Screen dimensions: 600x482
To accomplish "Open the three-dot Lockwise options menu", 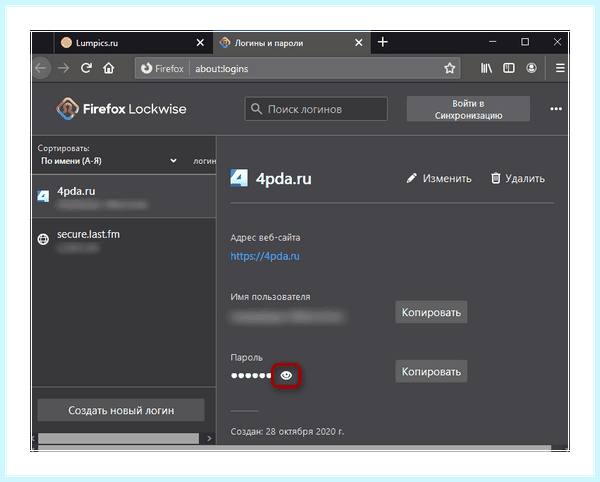I will coord(556,109).
